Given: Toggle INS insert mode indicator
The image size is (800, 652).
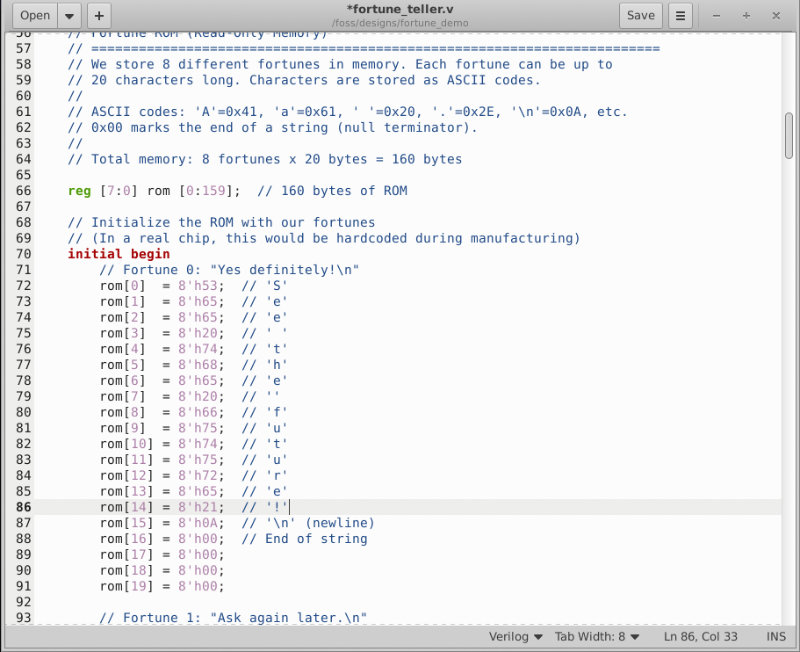Looking at the screenshot, I should pos(776,637).
